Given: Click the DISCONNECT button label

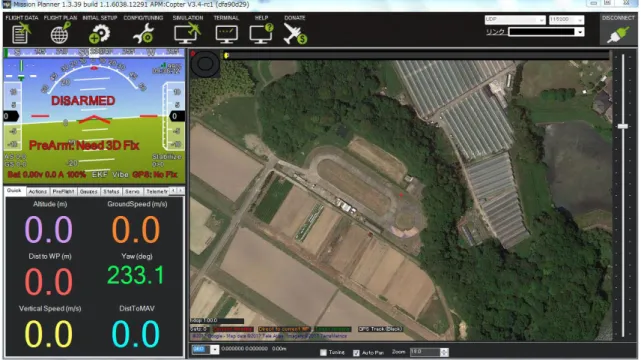Looking at the screenshot, I should pos(618,18).
